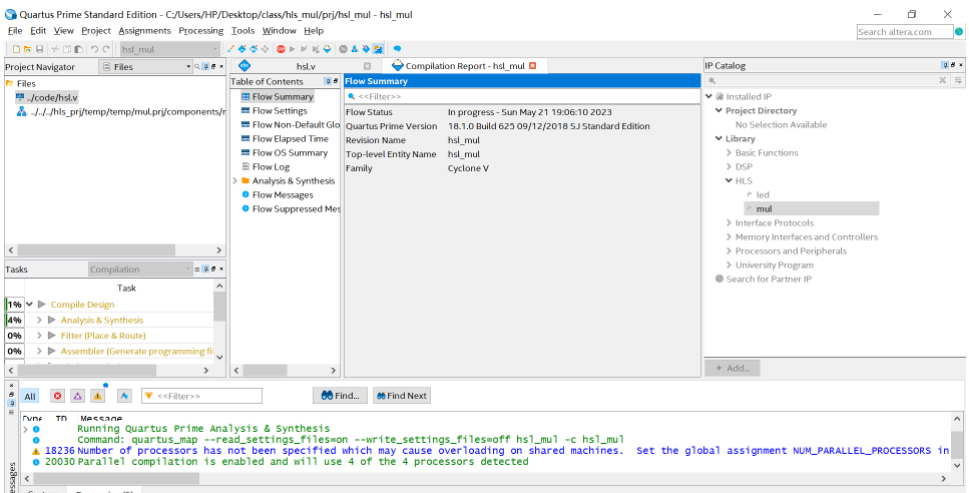969x493 pixels.
Task: Toggle the All messages filter
Action: tap(30, 396)
